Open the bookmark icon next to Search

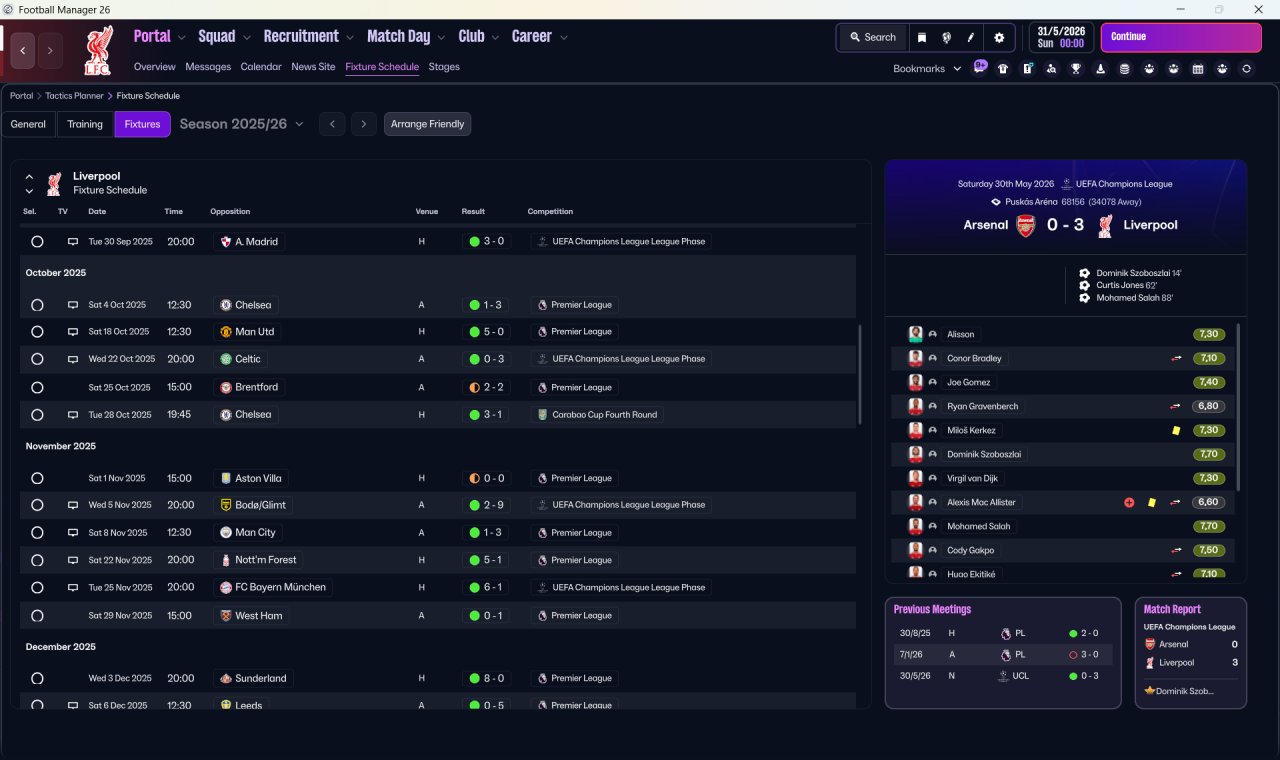[x=922, y=37]
